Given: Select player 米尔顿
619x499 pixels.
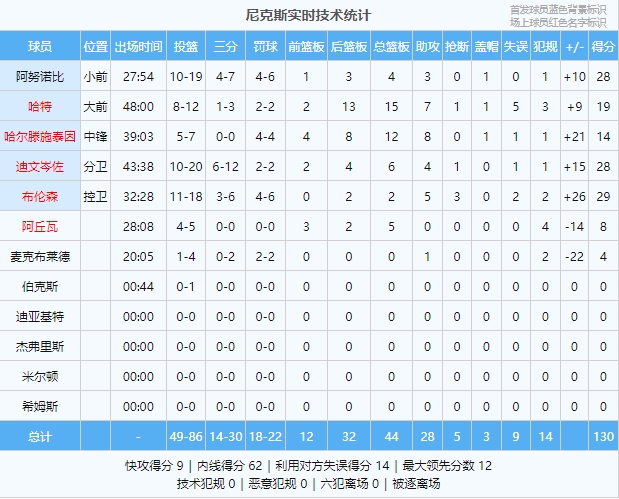Looking at the screenshot, I should [40, 376].
